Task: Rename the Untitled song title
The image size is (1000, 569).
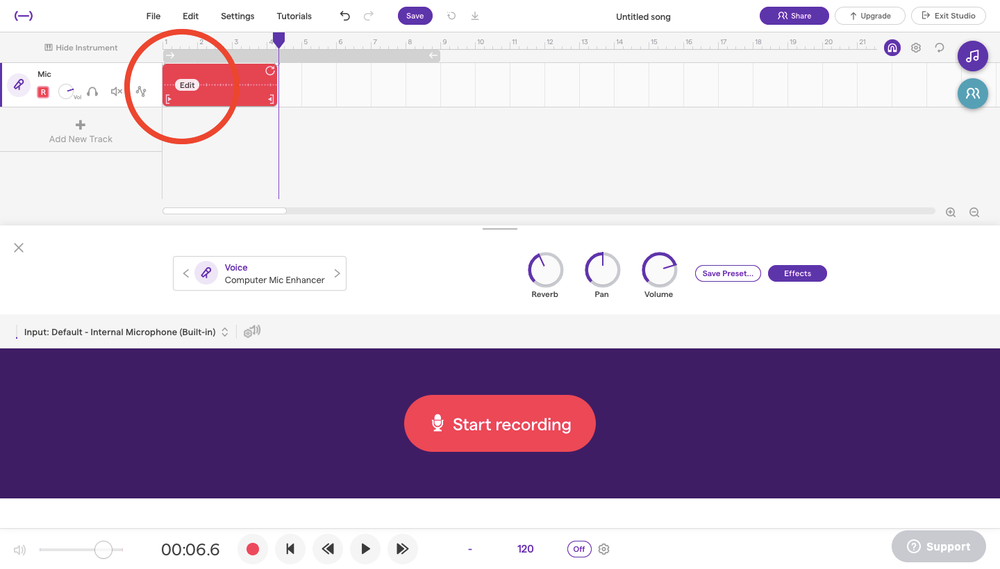Action: click(643, 17)
